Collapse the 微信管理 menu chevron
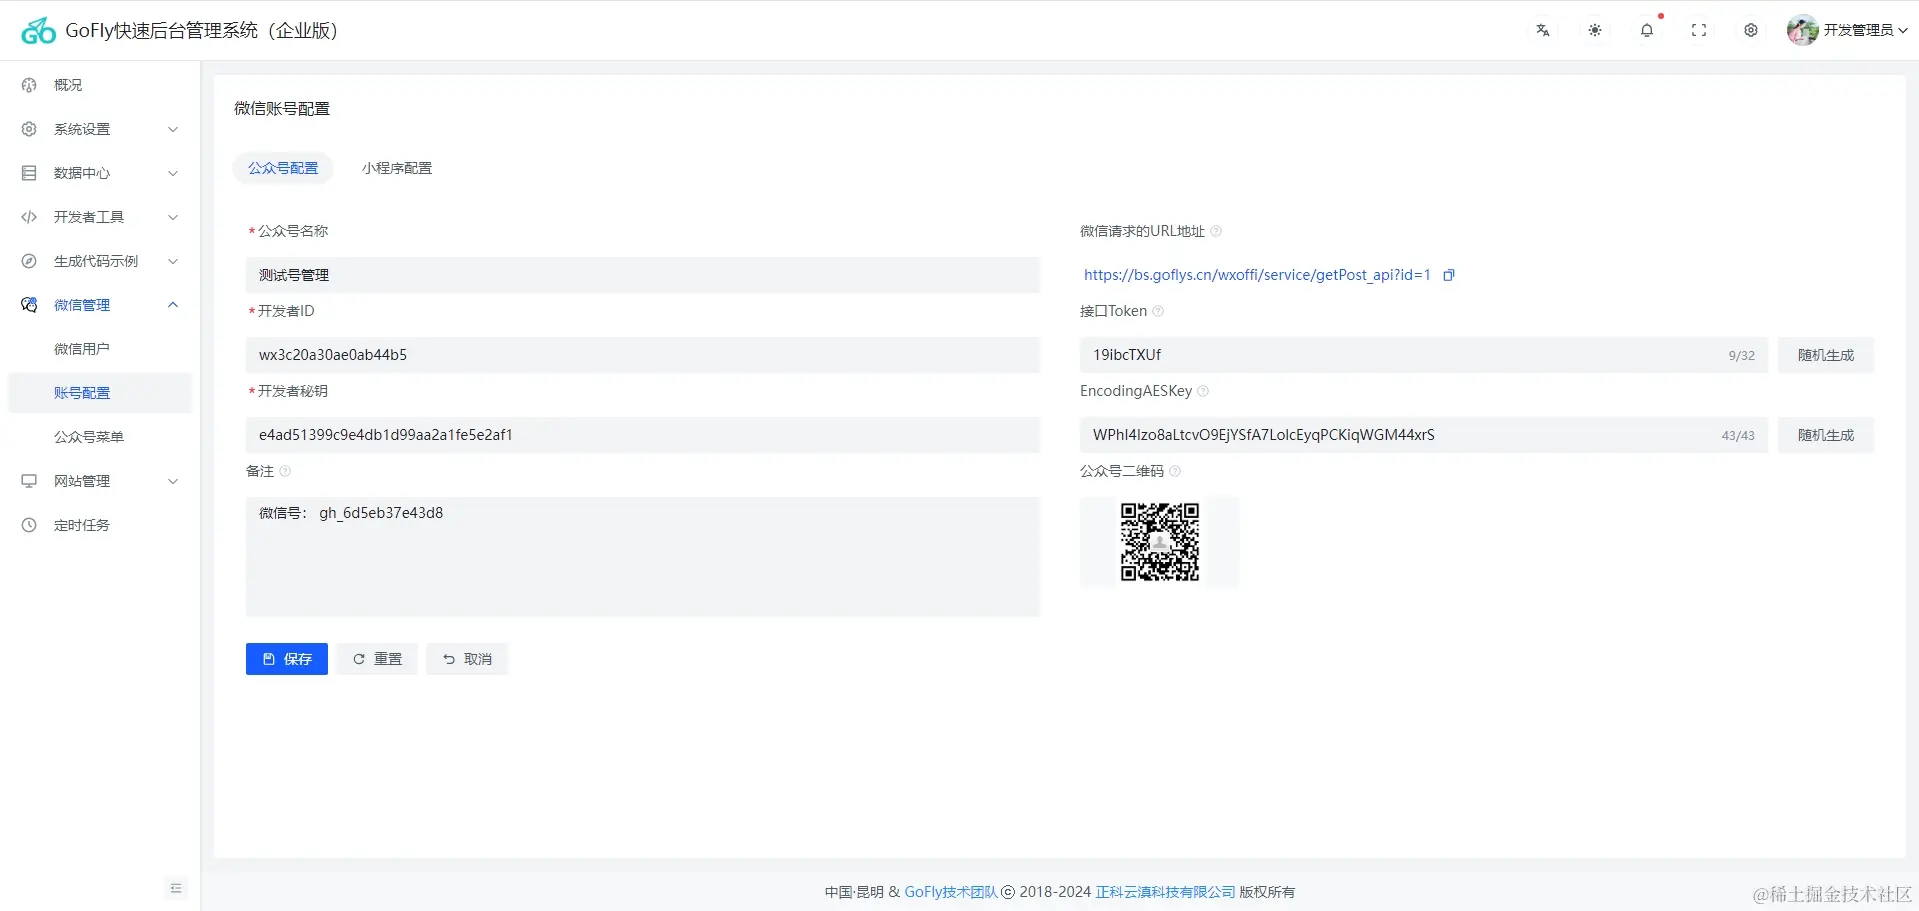 click(x=173, y=305)
